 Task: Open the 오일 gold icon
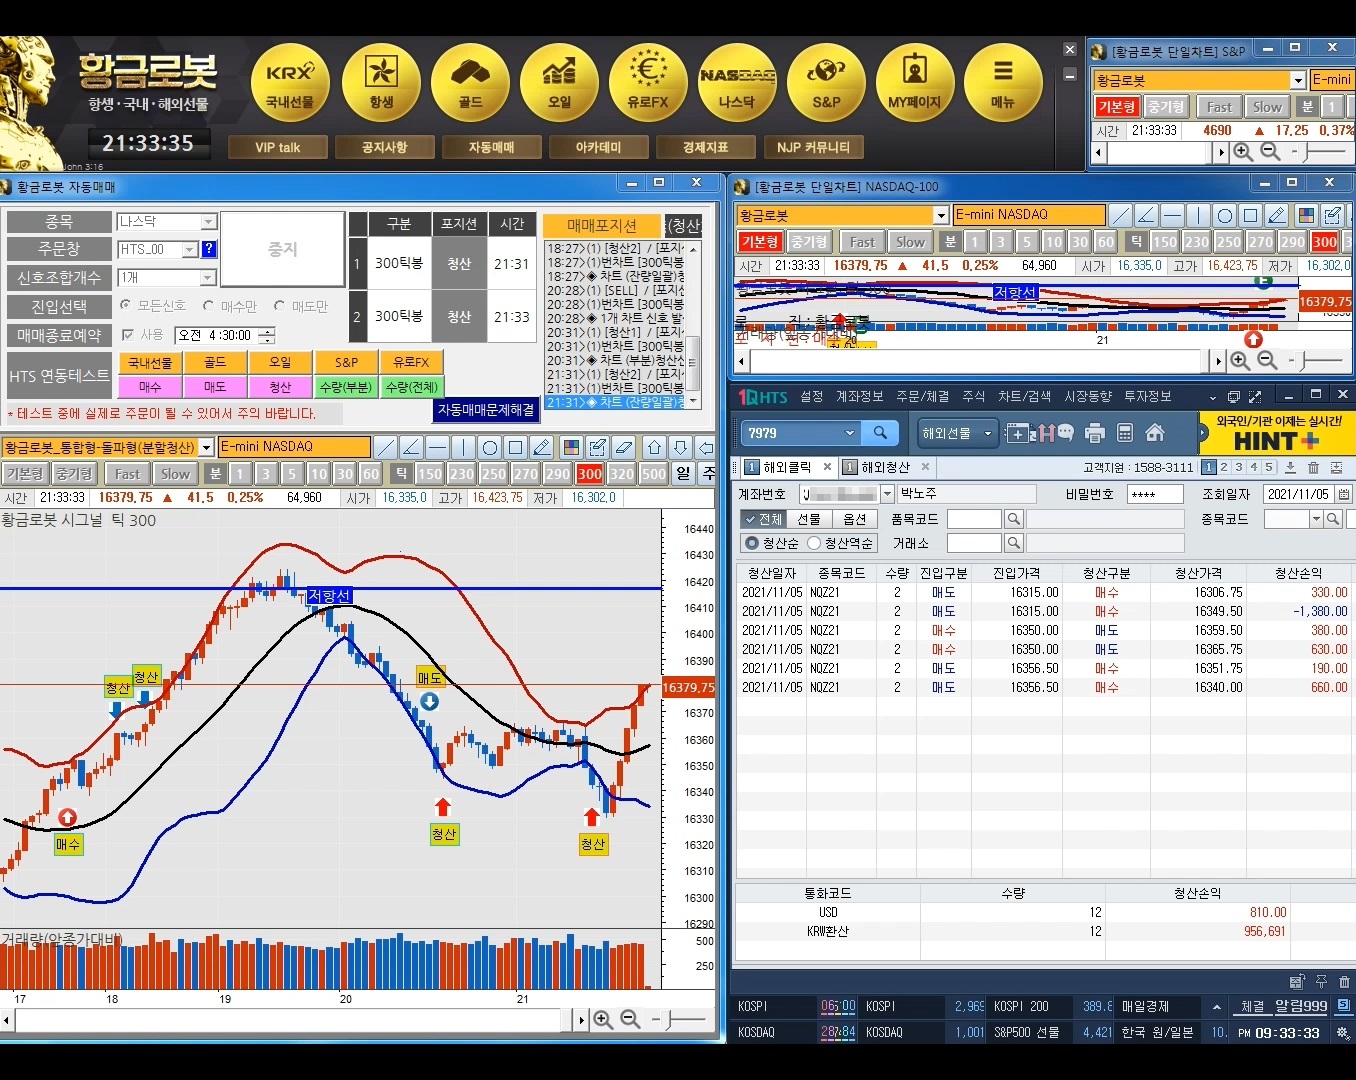(559, 84)
